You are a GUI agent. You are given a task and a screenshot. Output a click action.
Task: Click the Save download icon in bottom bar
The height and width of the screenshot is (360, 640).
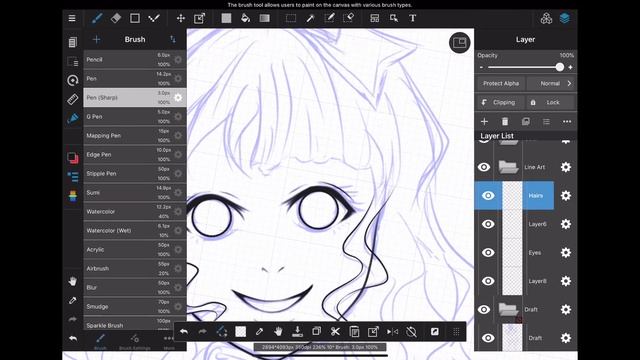(x=298, y=331)
